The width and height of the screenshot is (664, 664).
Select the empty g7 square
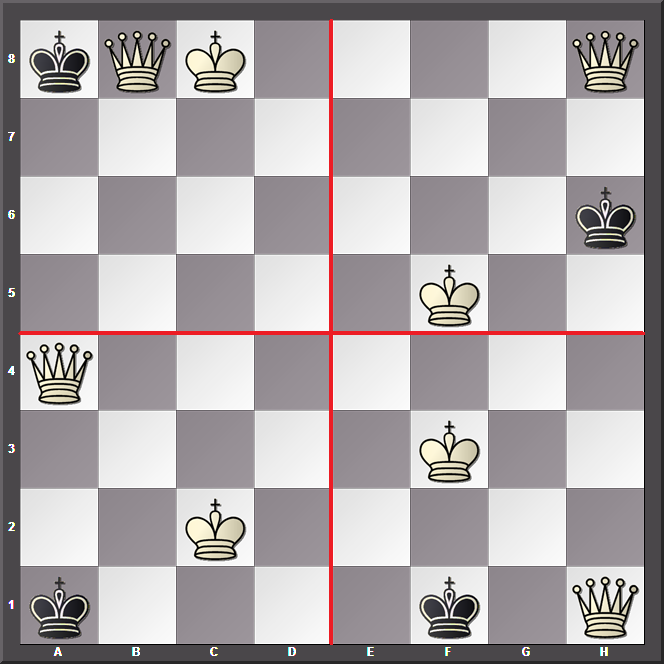point(527,138)
